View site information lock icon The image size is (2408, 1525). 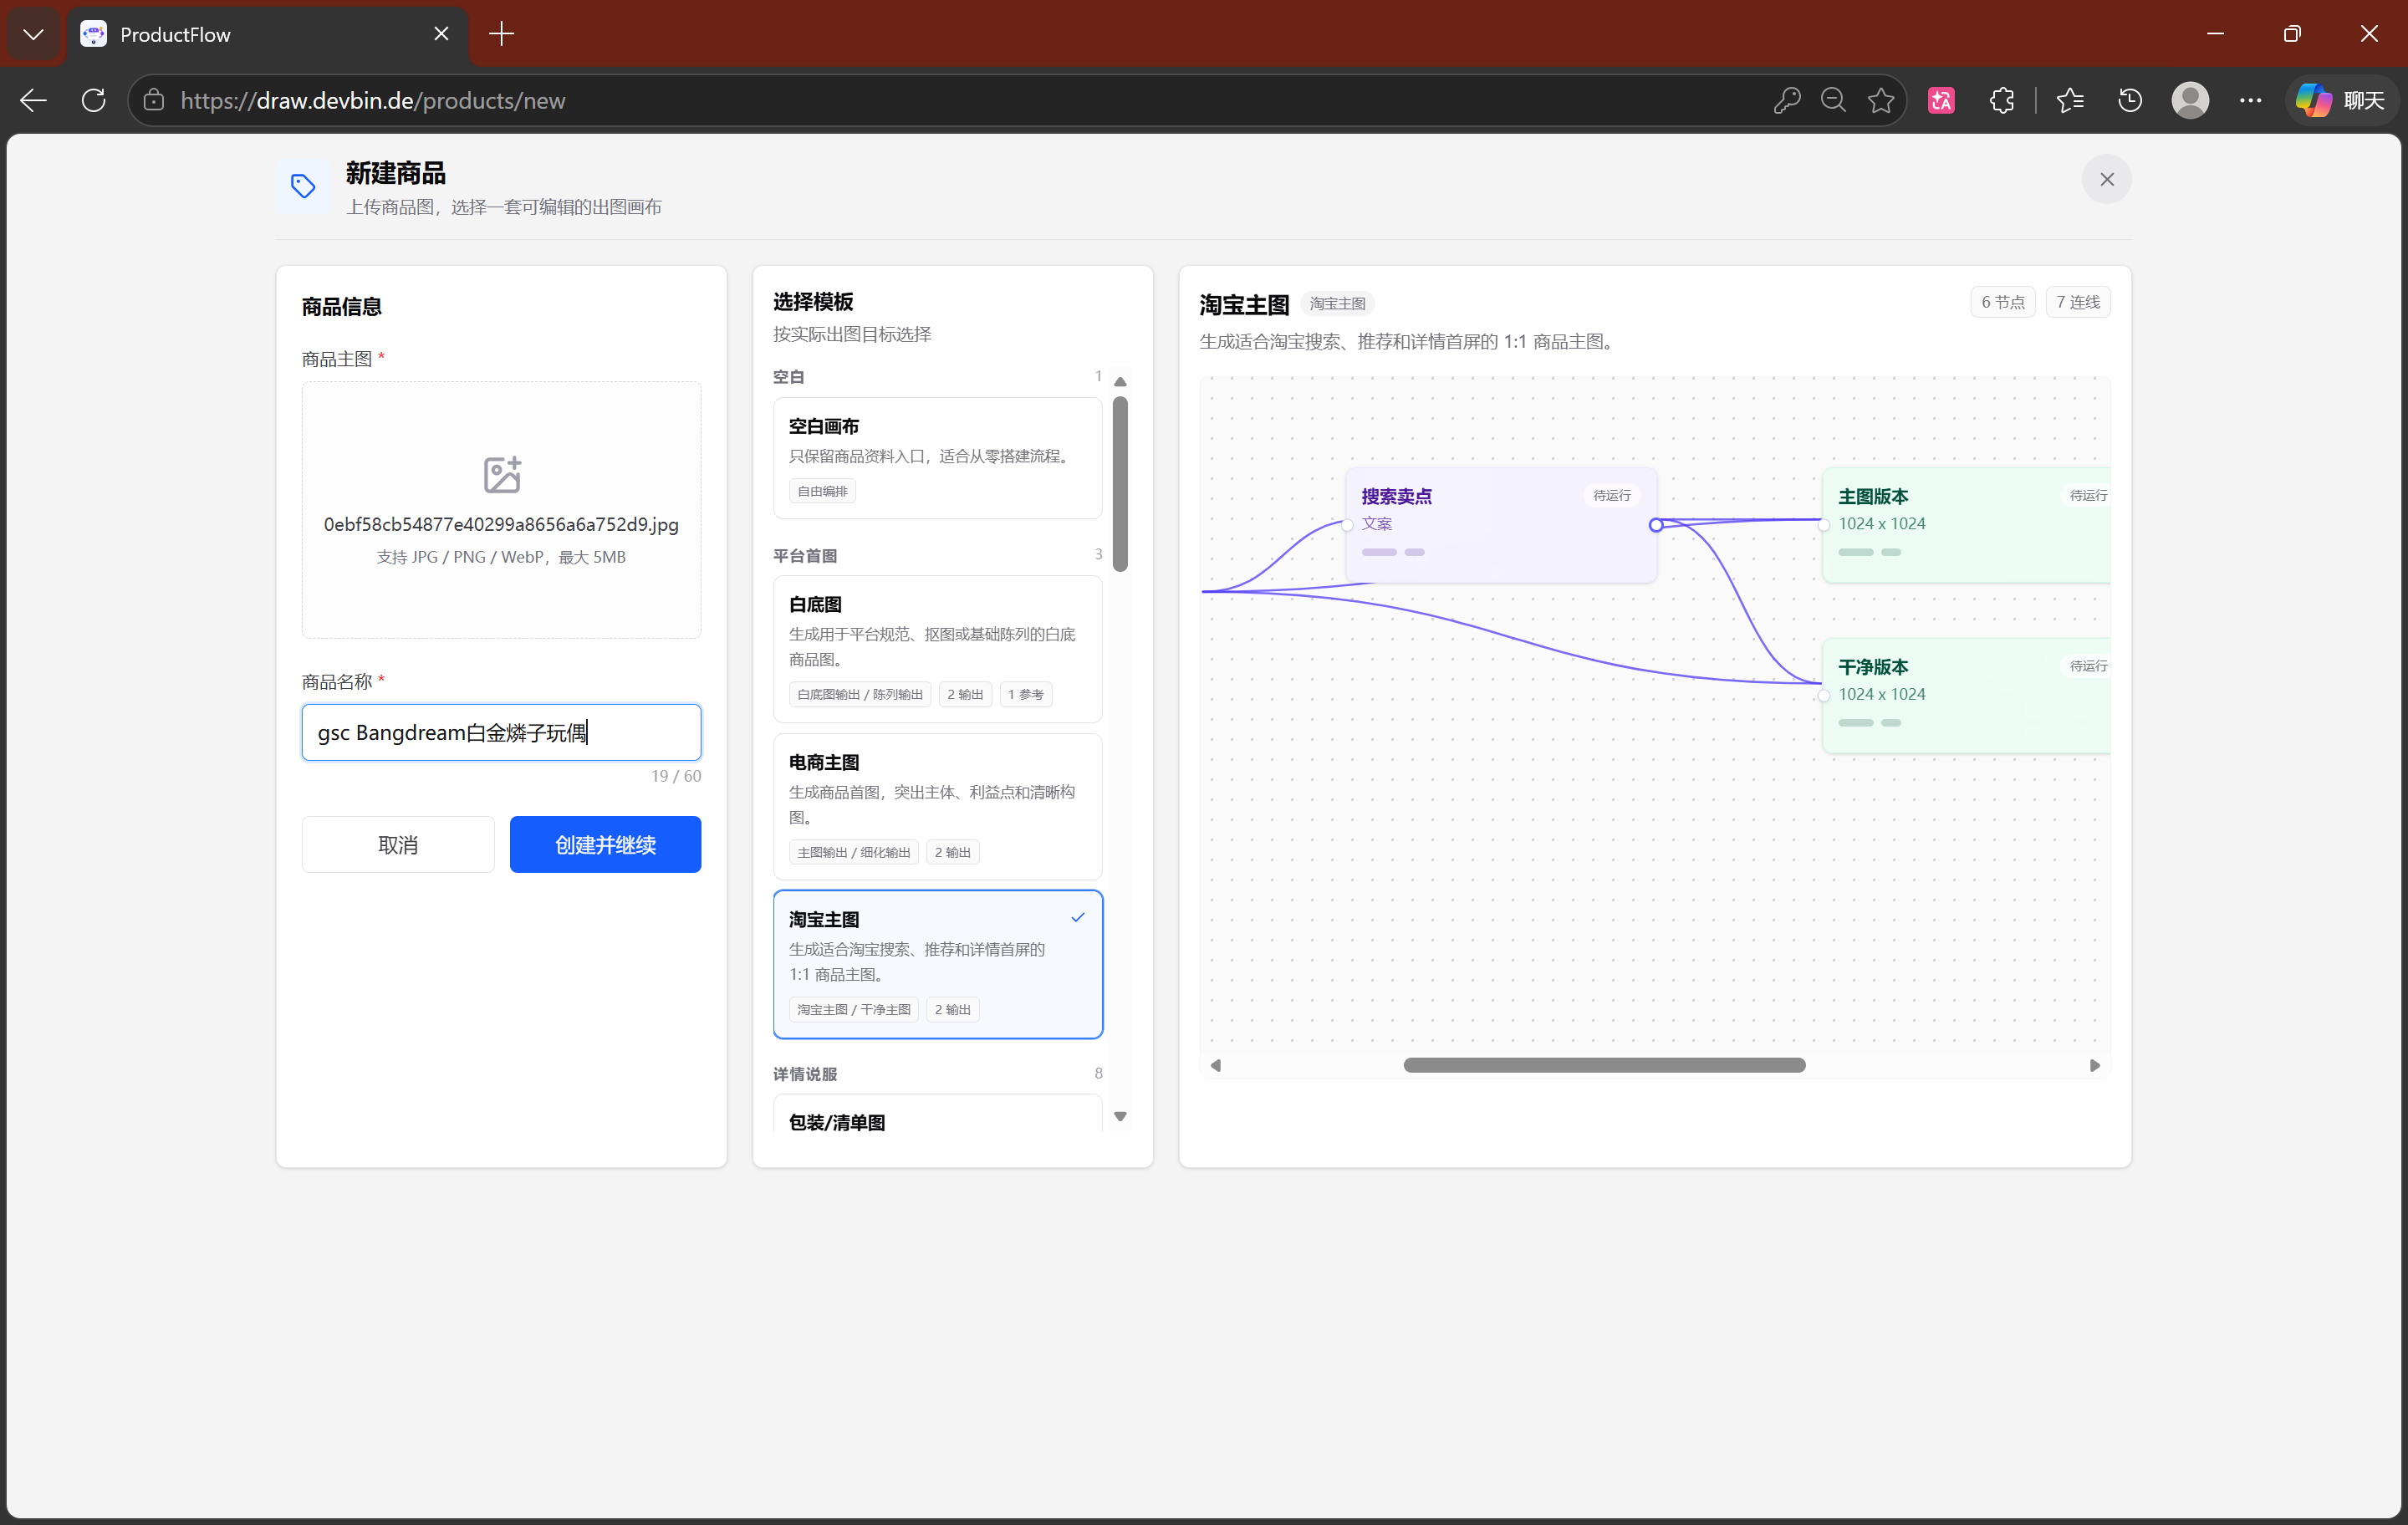pos(153,100)
